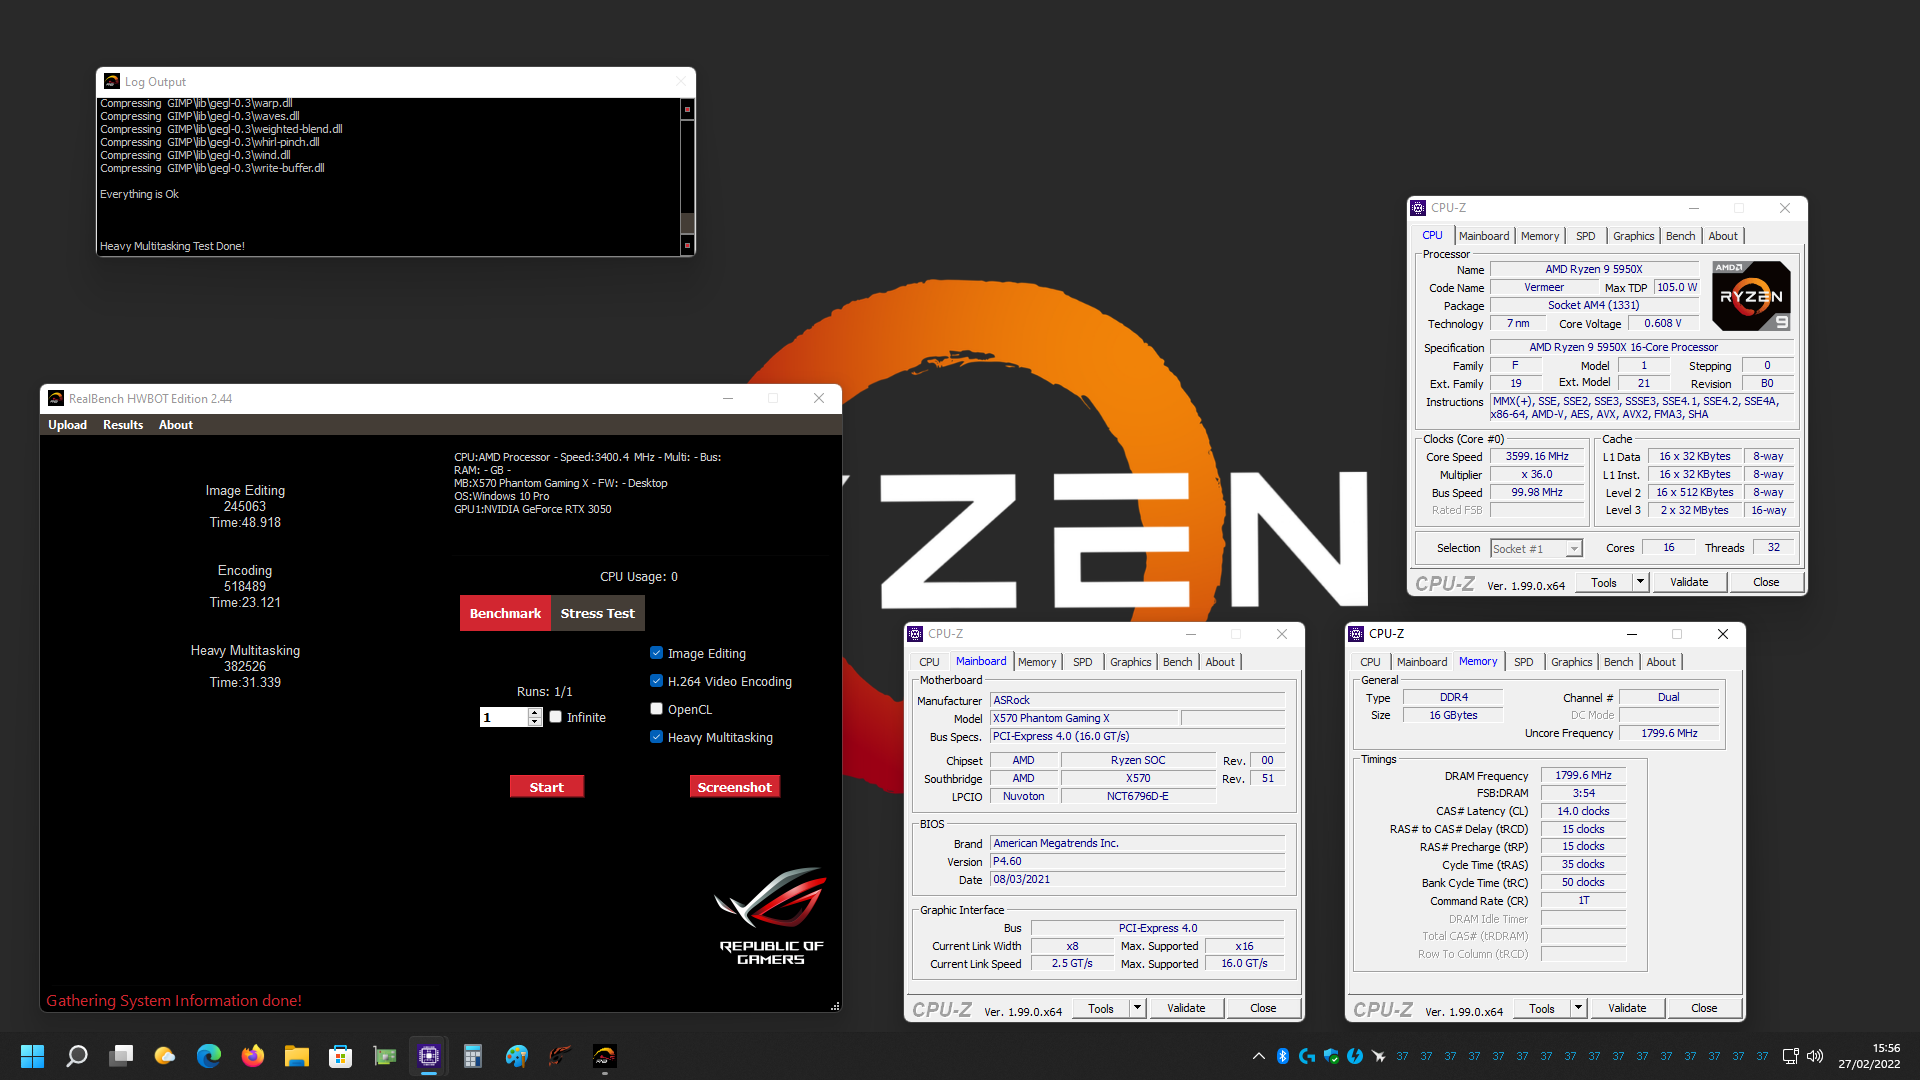Viewport: 1920px width, 1080px height.
Task: Expand Tools arrow in CPU-Z processor window
Action: (1640, 582)
